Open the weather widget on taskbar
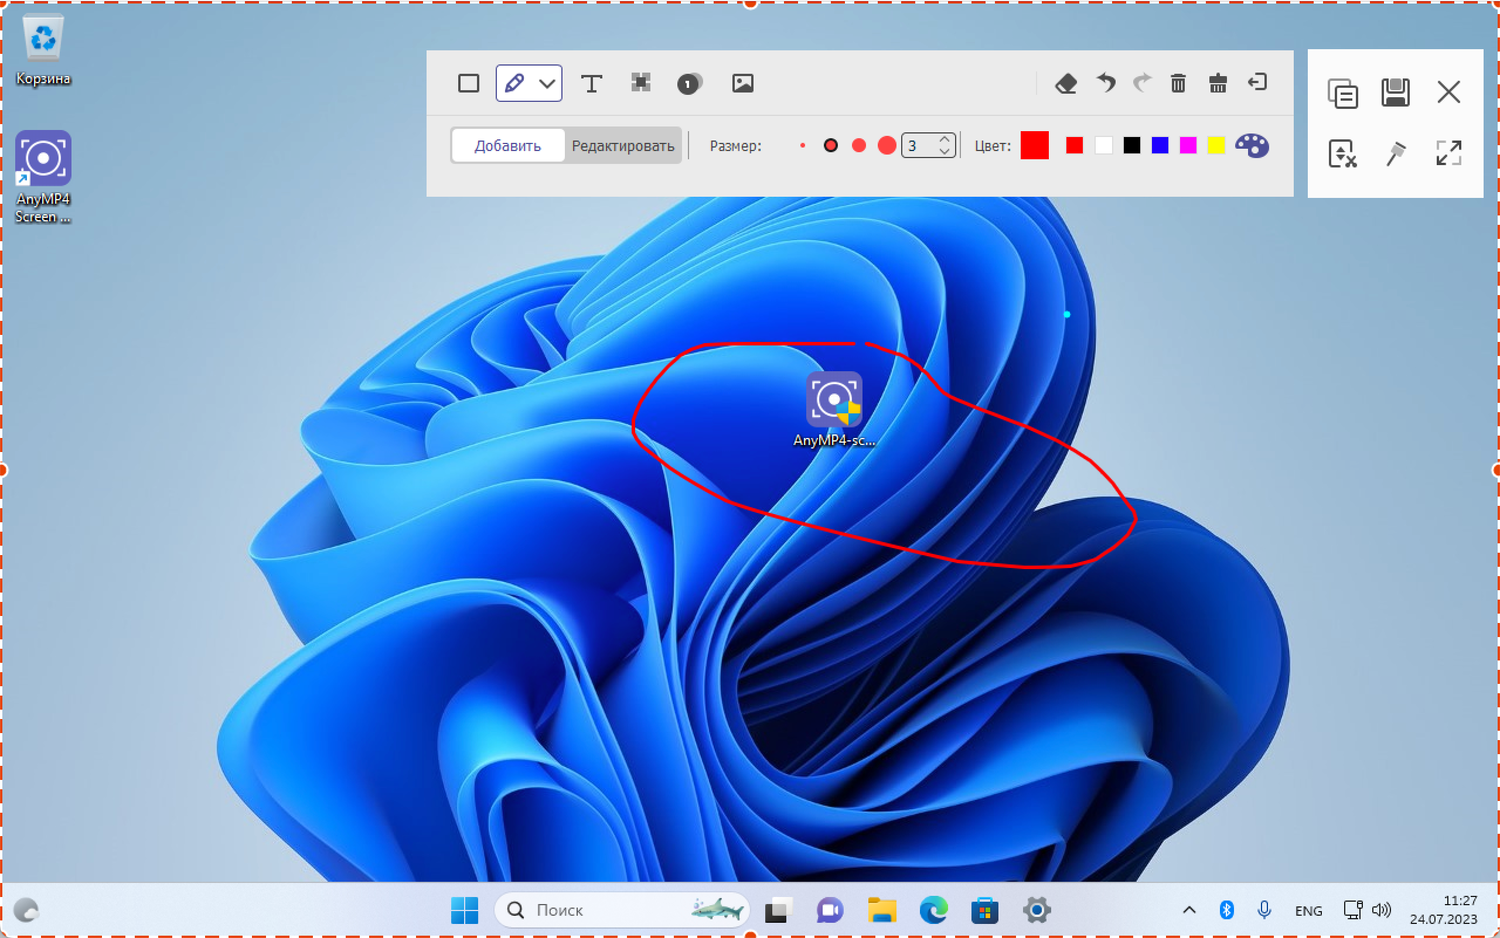 click(x=26, y=910)
